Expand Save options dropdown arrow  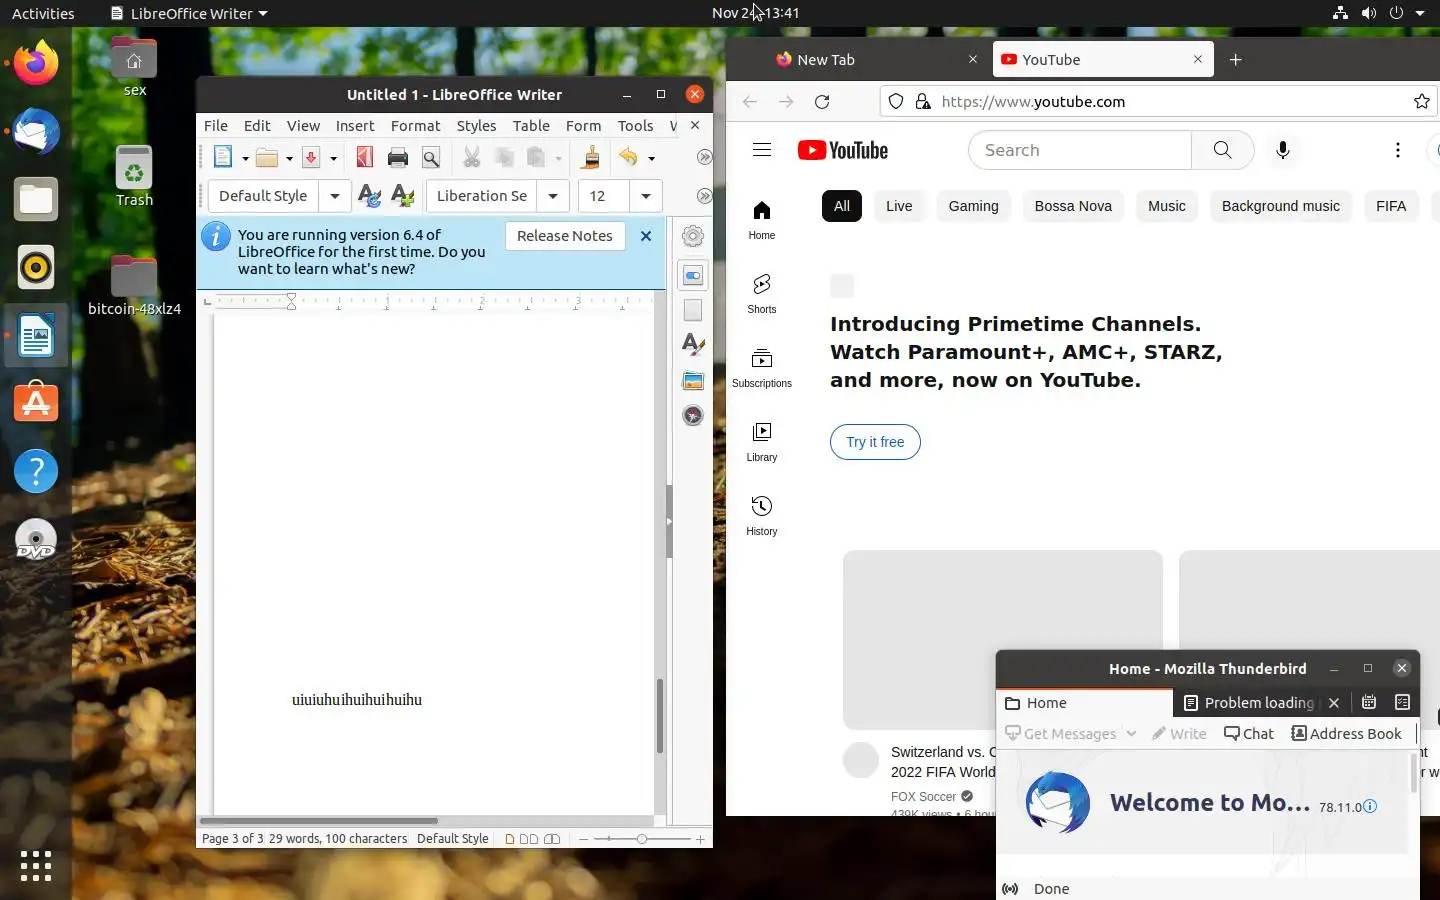click(x=333, y=158)
